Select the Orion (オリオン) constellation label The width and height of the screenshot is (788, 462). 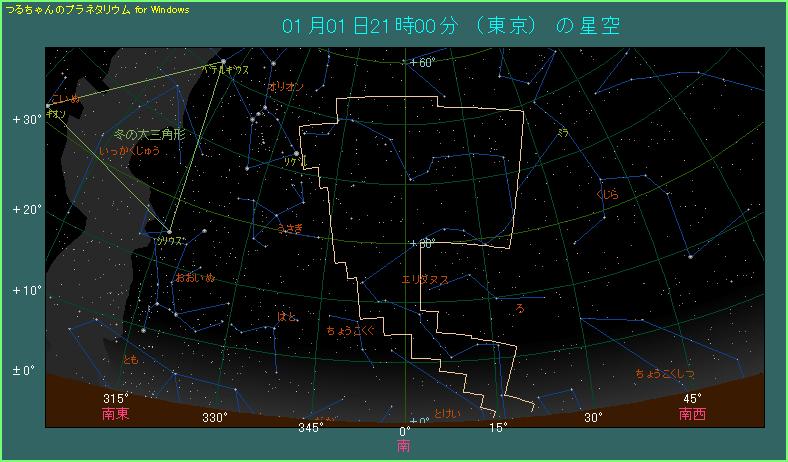click(x=285, y=88)
